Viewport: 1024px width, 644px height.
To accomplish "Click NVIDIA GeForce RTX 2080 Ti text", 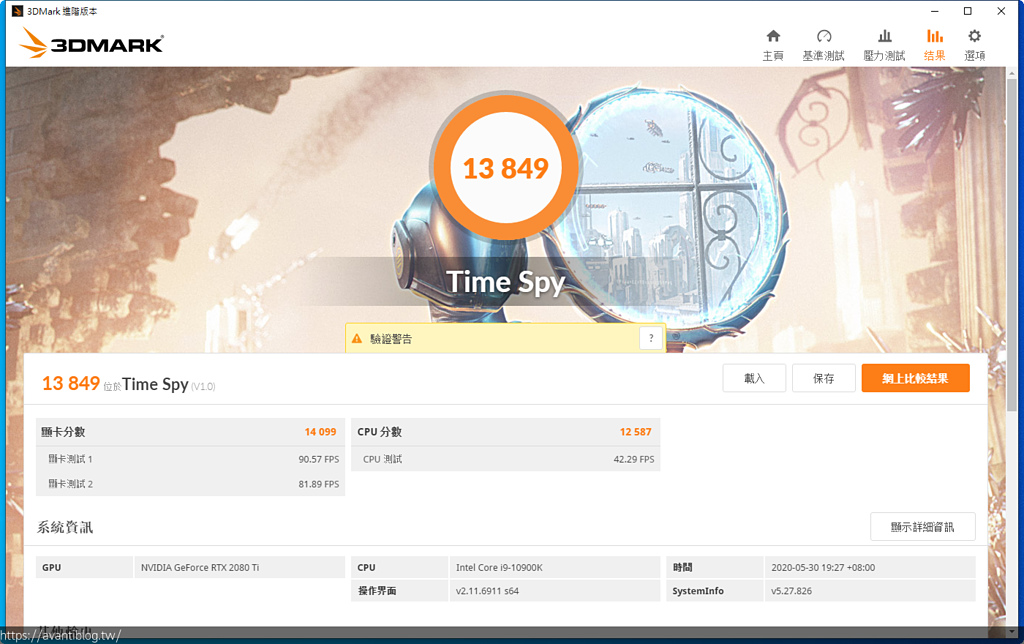I will (x=200, y=568).
